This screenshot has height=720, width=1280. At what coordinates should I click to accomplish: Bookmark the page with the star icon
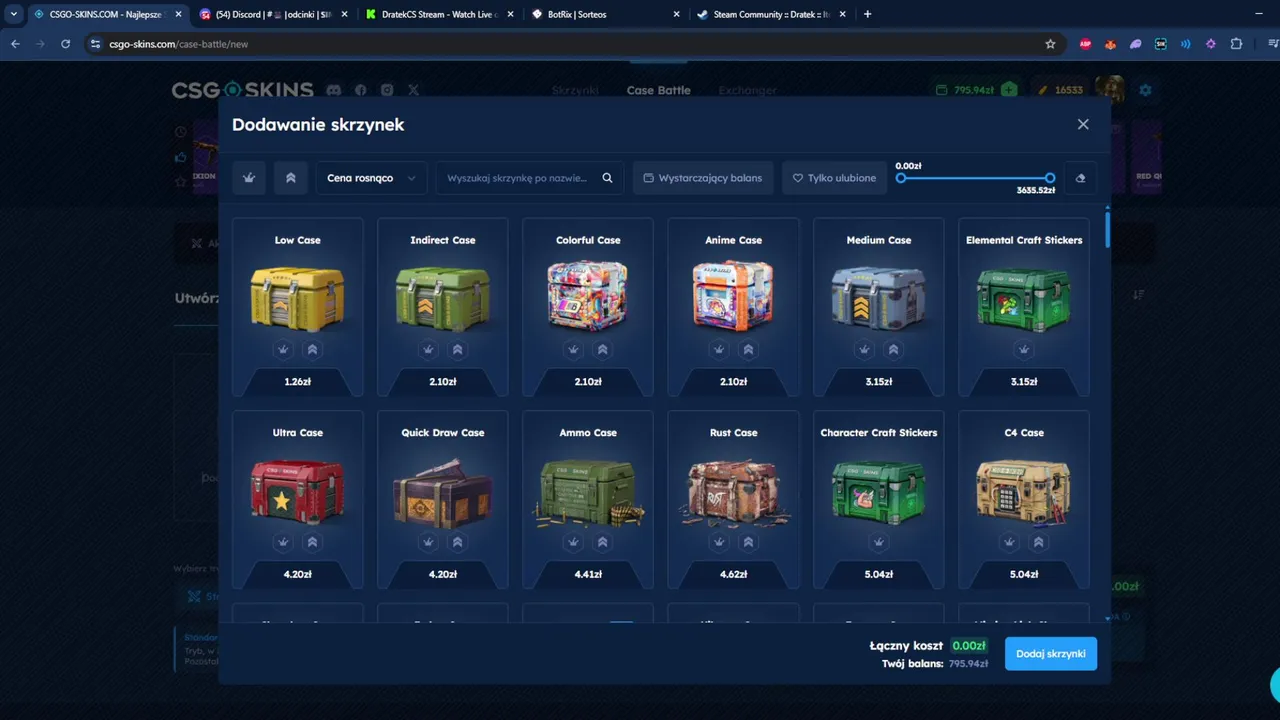1050,44
